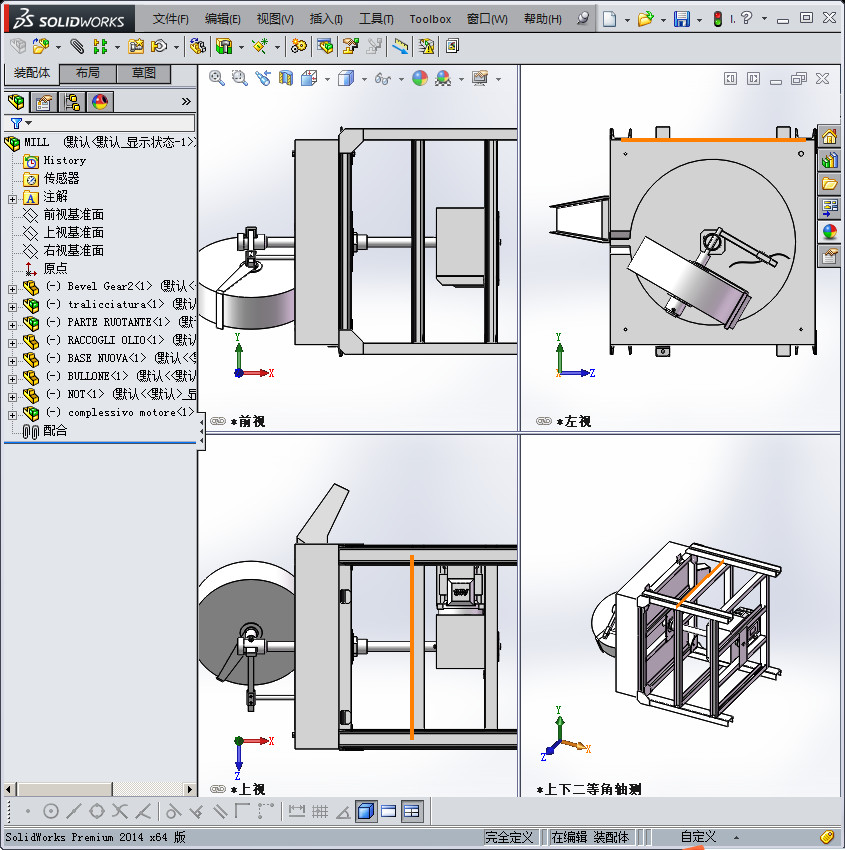Viewport: 845px width, 850px height.
Task: Click the Reference Geometry icon
Action: point(260,47)
